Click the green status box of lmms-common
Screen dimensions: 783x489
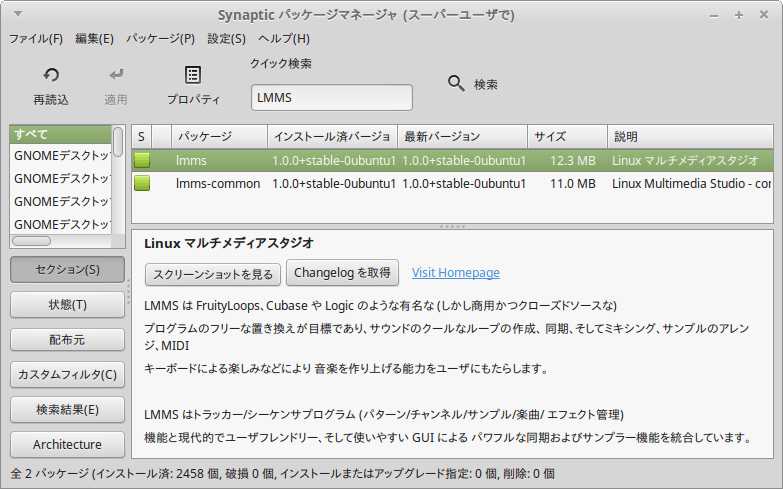(142, 183)
